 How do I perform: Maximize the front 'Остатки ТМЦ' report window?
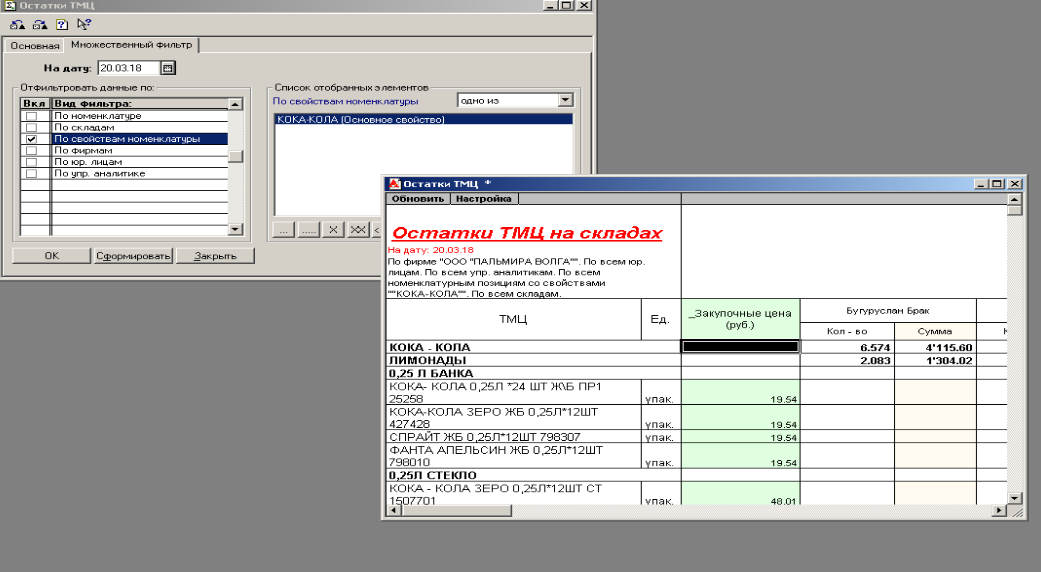pyautogui.click(x=998, y=184)
